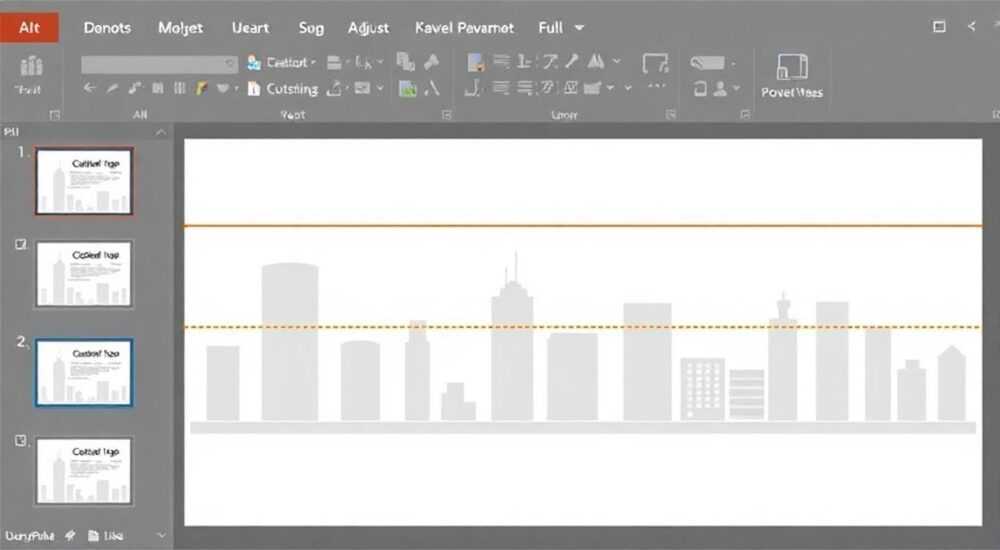Expand the chevron at panel bottom
The image size is (1000, 550).
[x=161, y=535]
